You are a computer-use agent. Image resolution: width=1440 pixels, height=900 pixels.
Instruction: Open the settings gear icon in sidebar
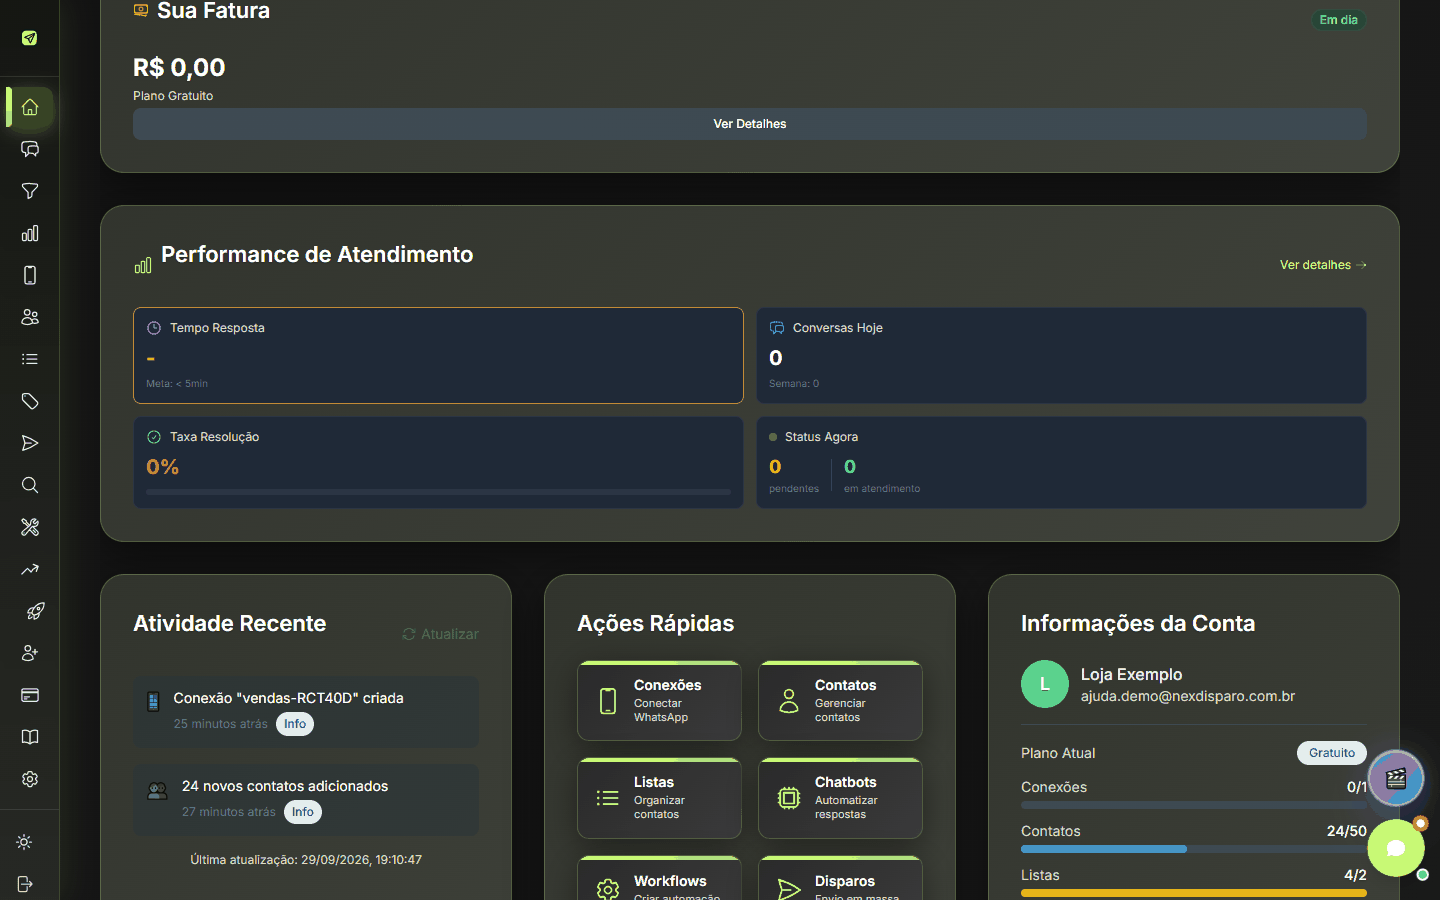(x=30, y=779)
